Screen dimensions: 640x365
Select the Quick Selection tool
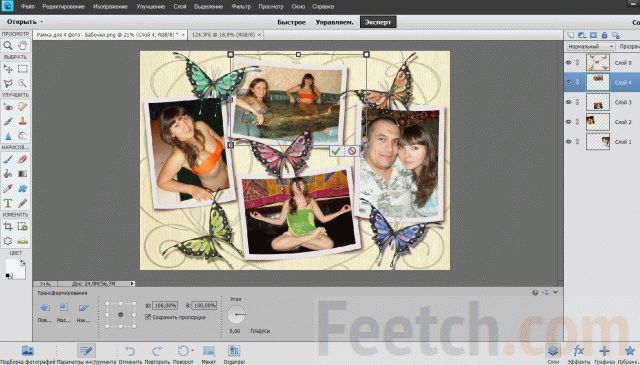point(22,83)
